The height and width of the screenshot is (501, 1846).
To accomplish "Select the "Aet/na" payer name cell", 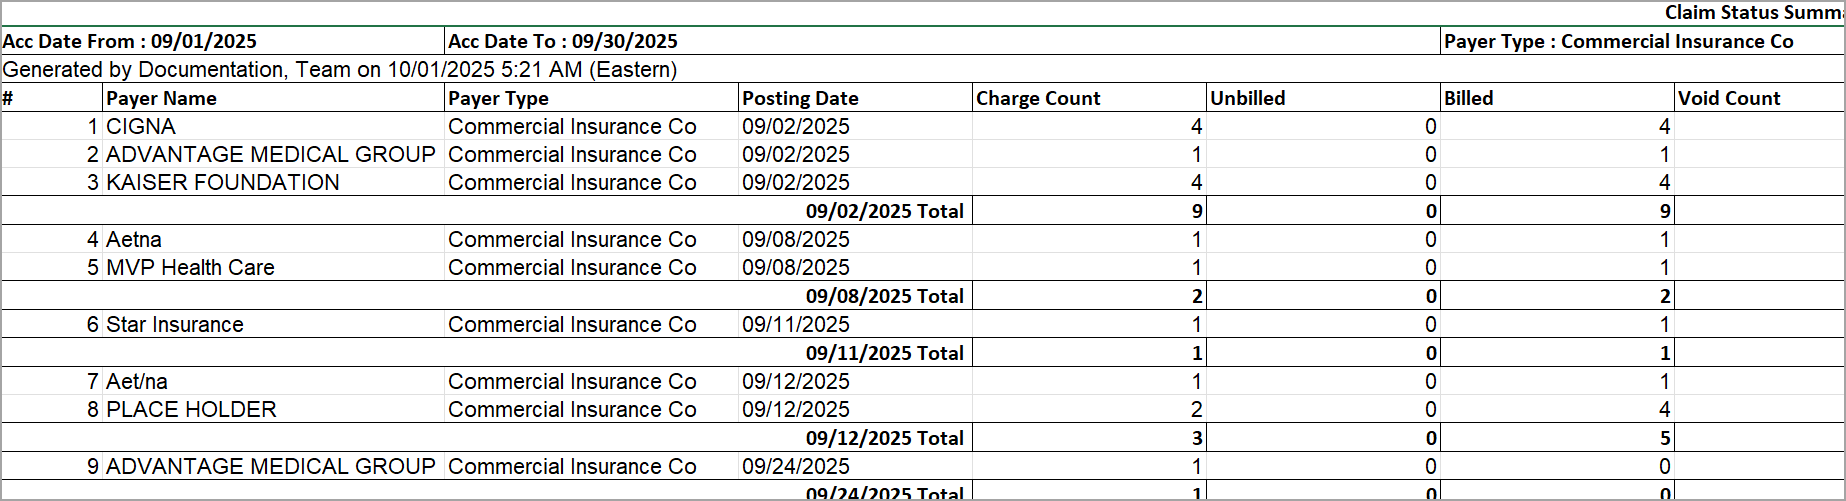I will pyautogui.click(x=137, y=382).
